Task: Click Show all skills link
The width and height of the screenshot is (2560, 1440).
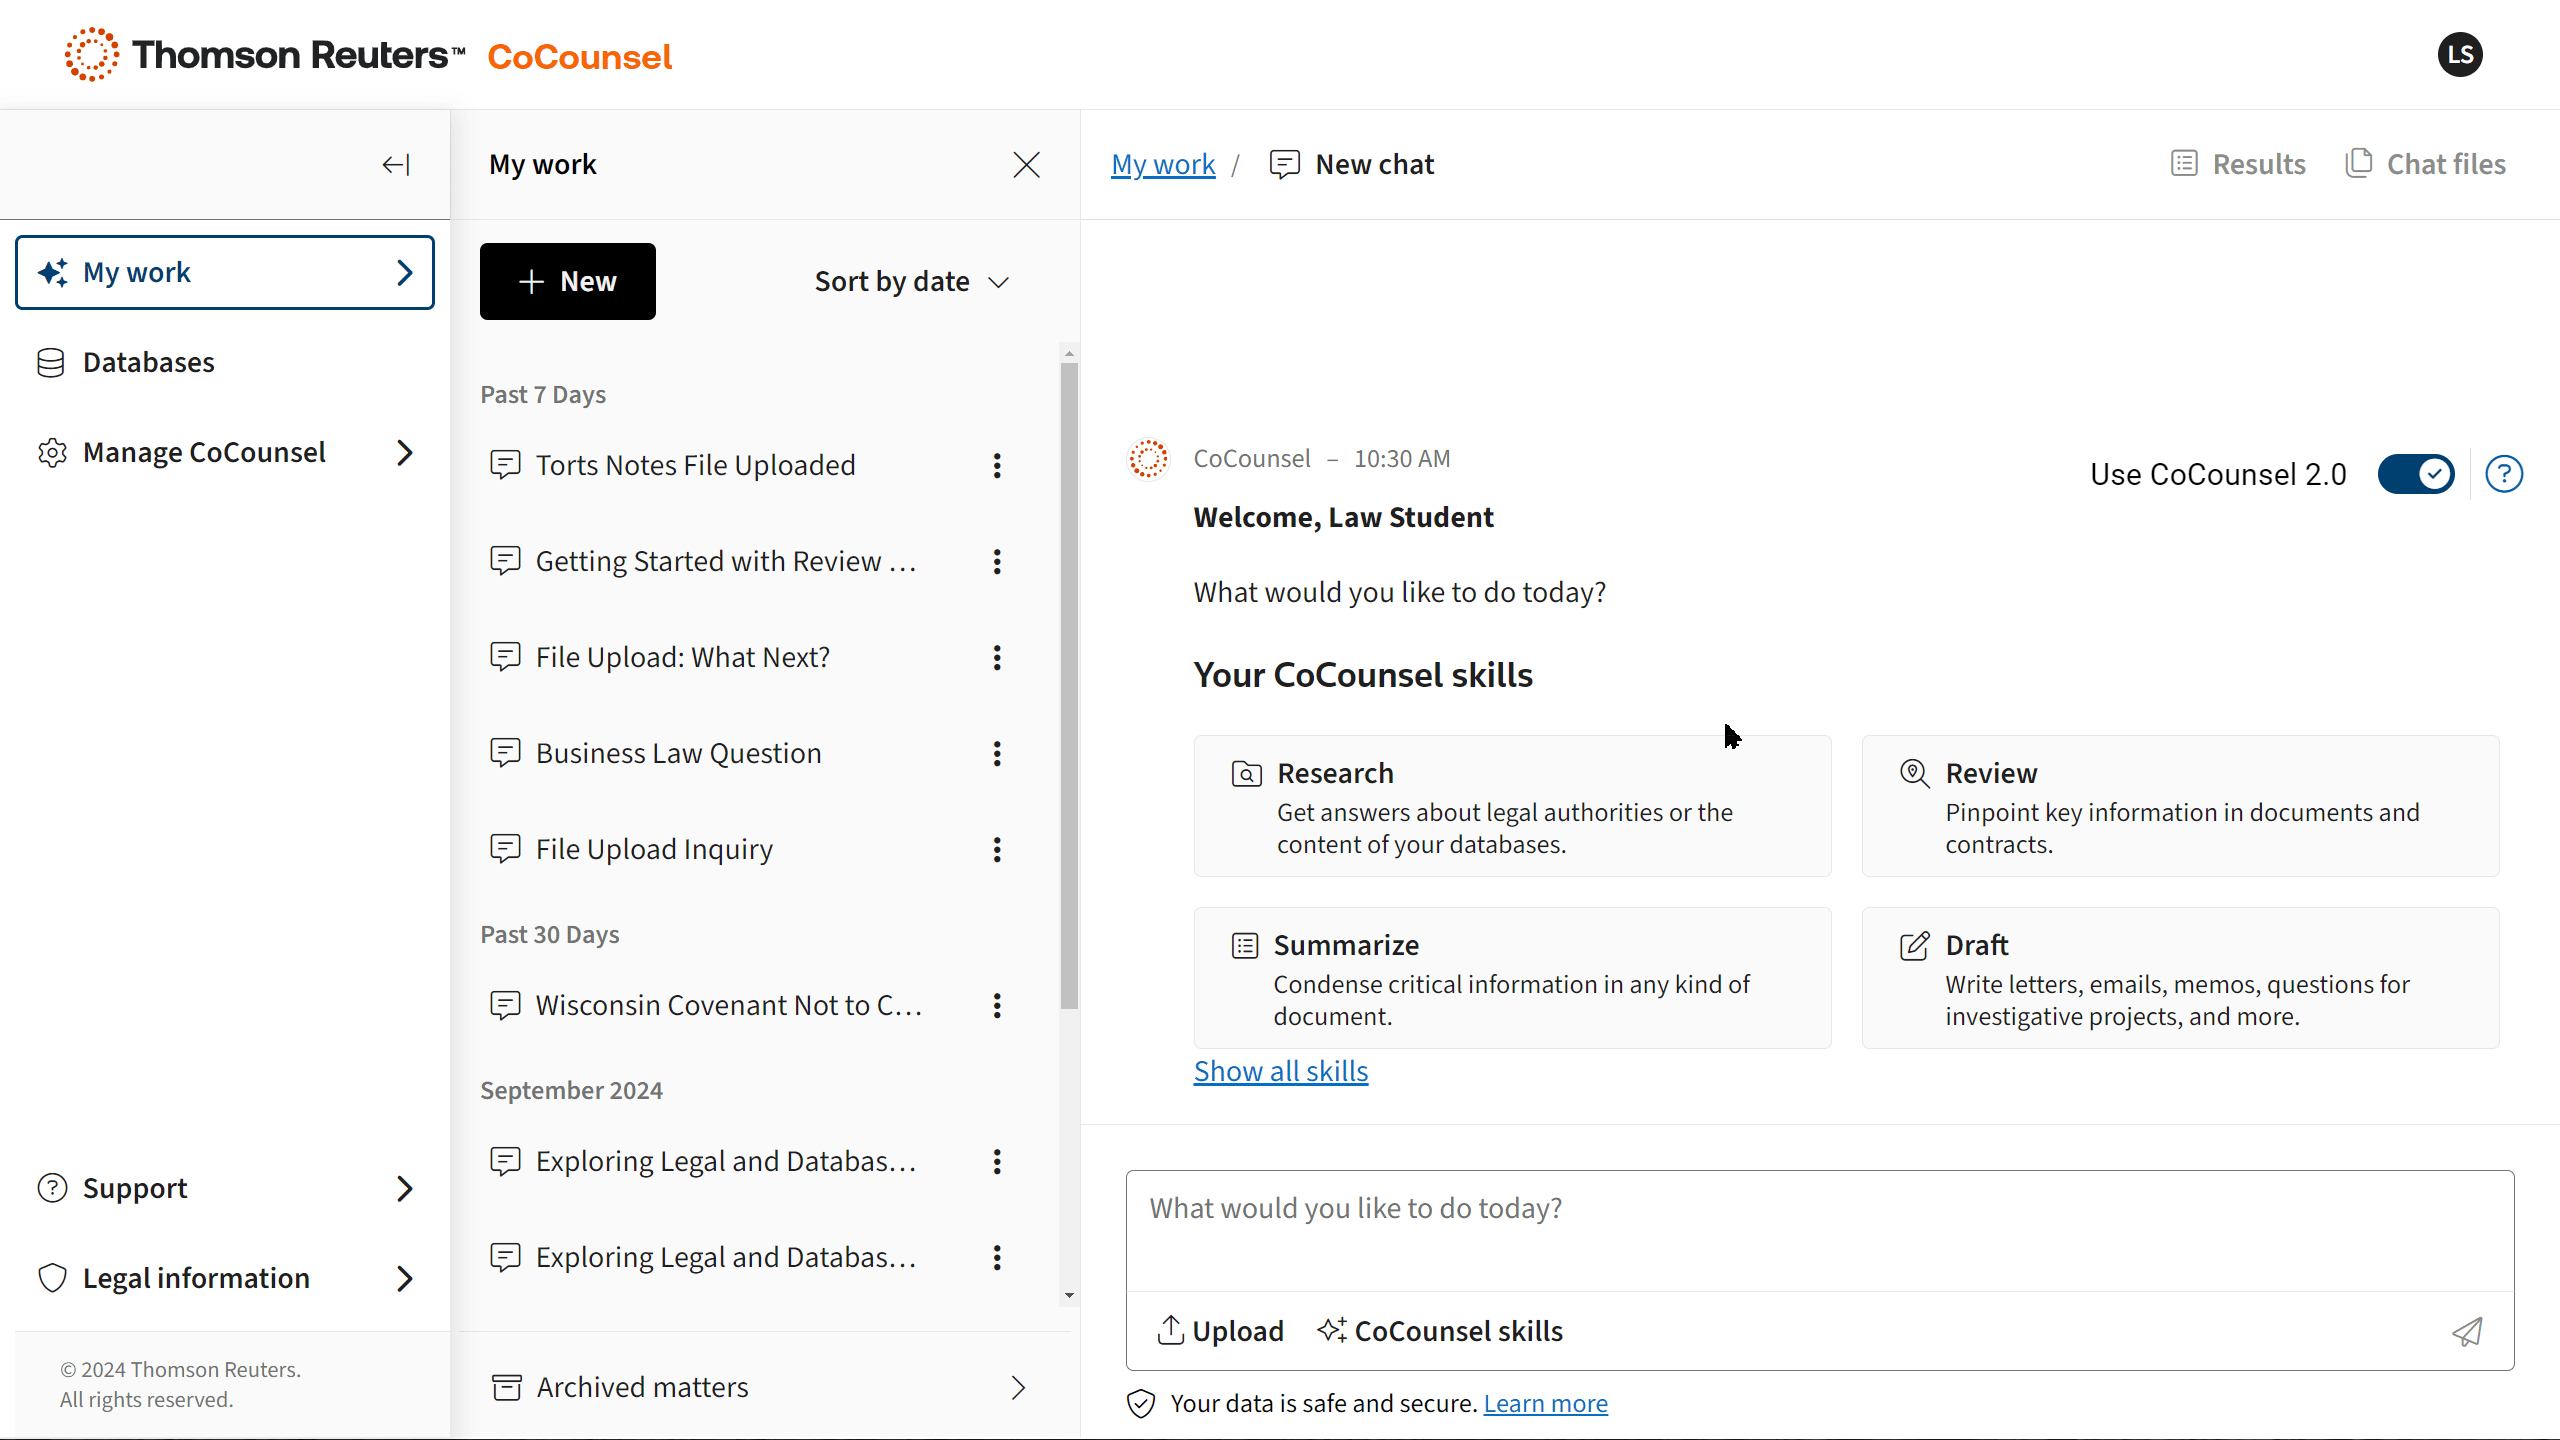Action: (x=1280, y=1071)
